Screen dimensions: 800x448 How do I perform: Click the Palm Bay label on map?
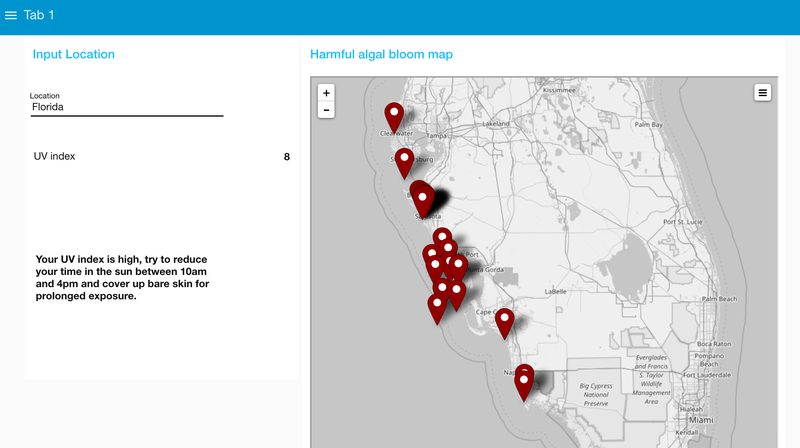pos(648,125)
